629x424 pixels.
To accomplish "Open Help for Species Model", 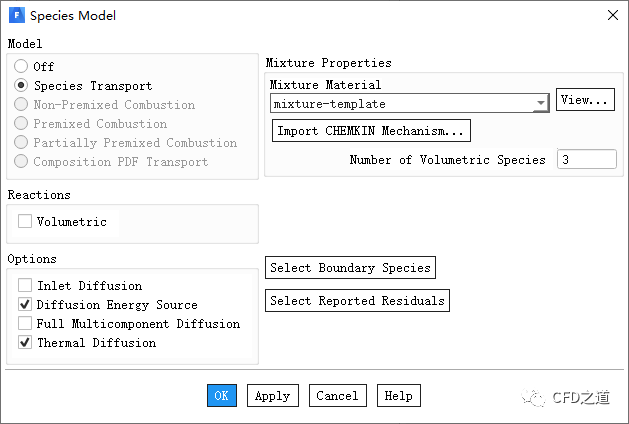I will (x=398, y=396).
